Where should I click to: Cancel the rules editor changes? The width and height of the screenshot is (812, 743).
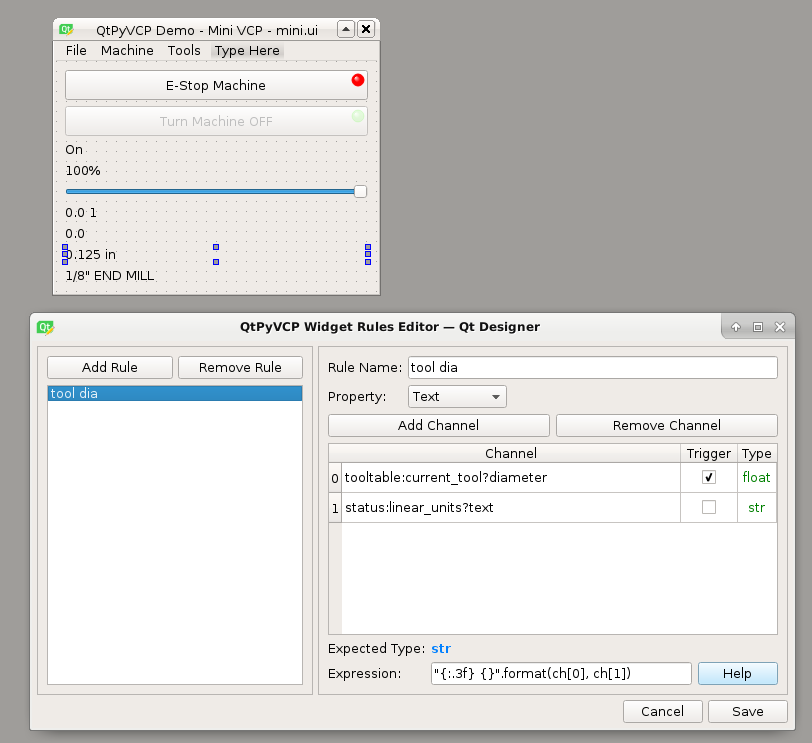click(662, 711)
